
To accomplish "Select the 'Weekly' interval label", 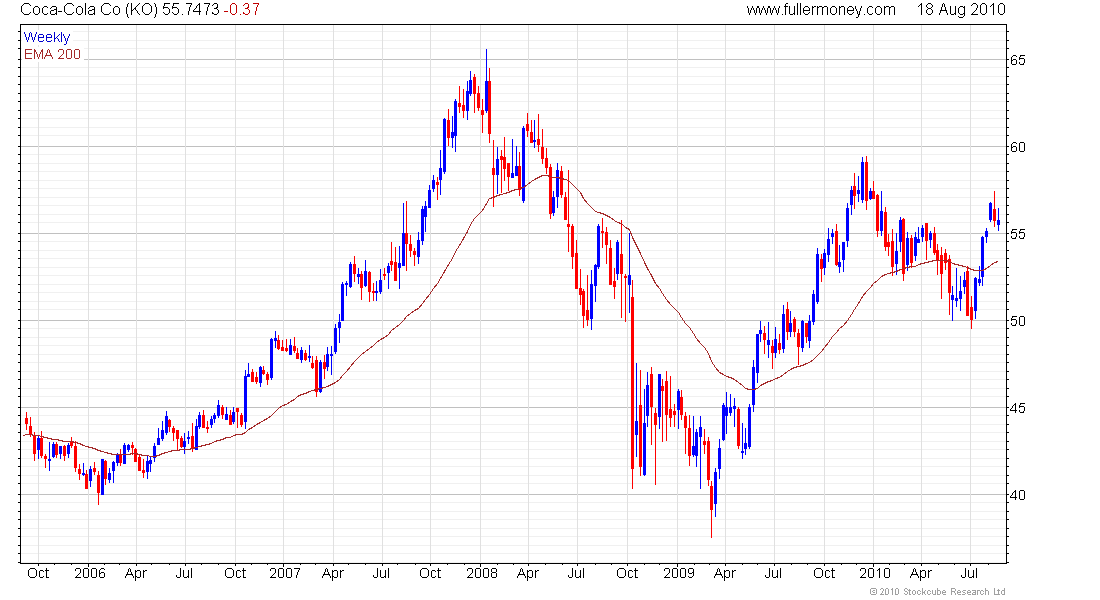I will click(47, 37).
